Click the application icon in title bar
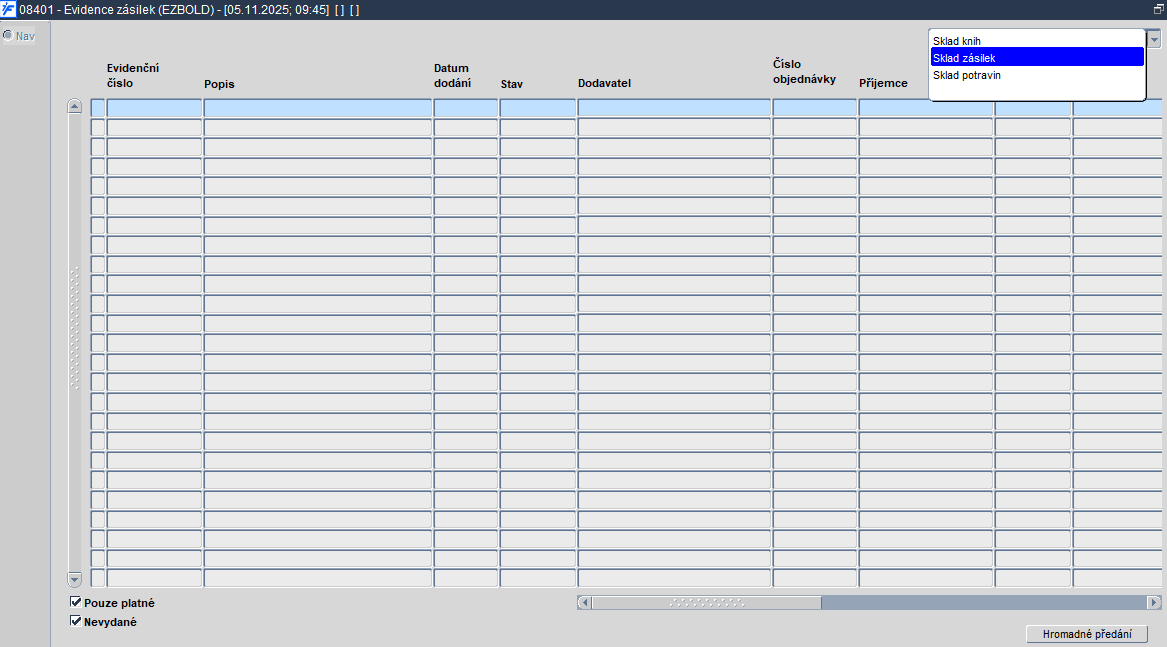The width and height of the screenshot is (1167, 647). click(8, 9)
